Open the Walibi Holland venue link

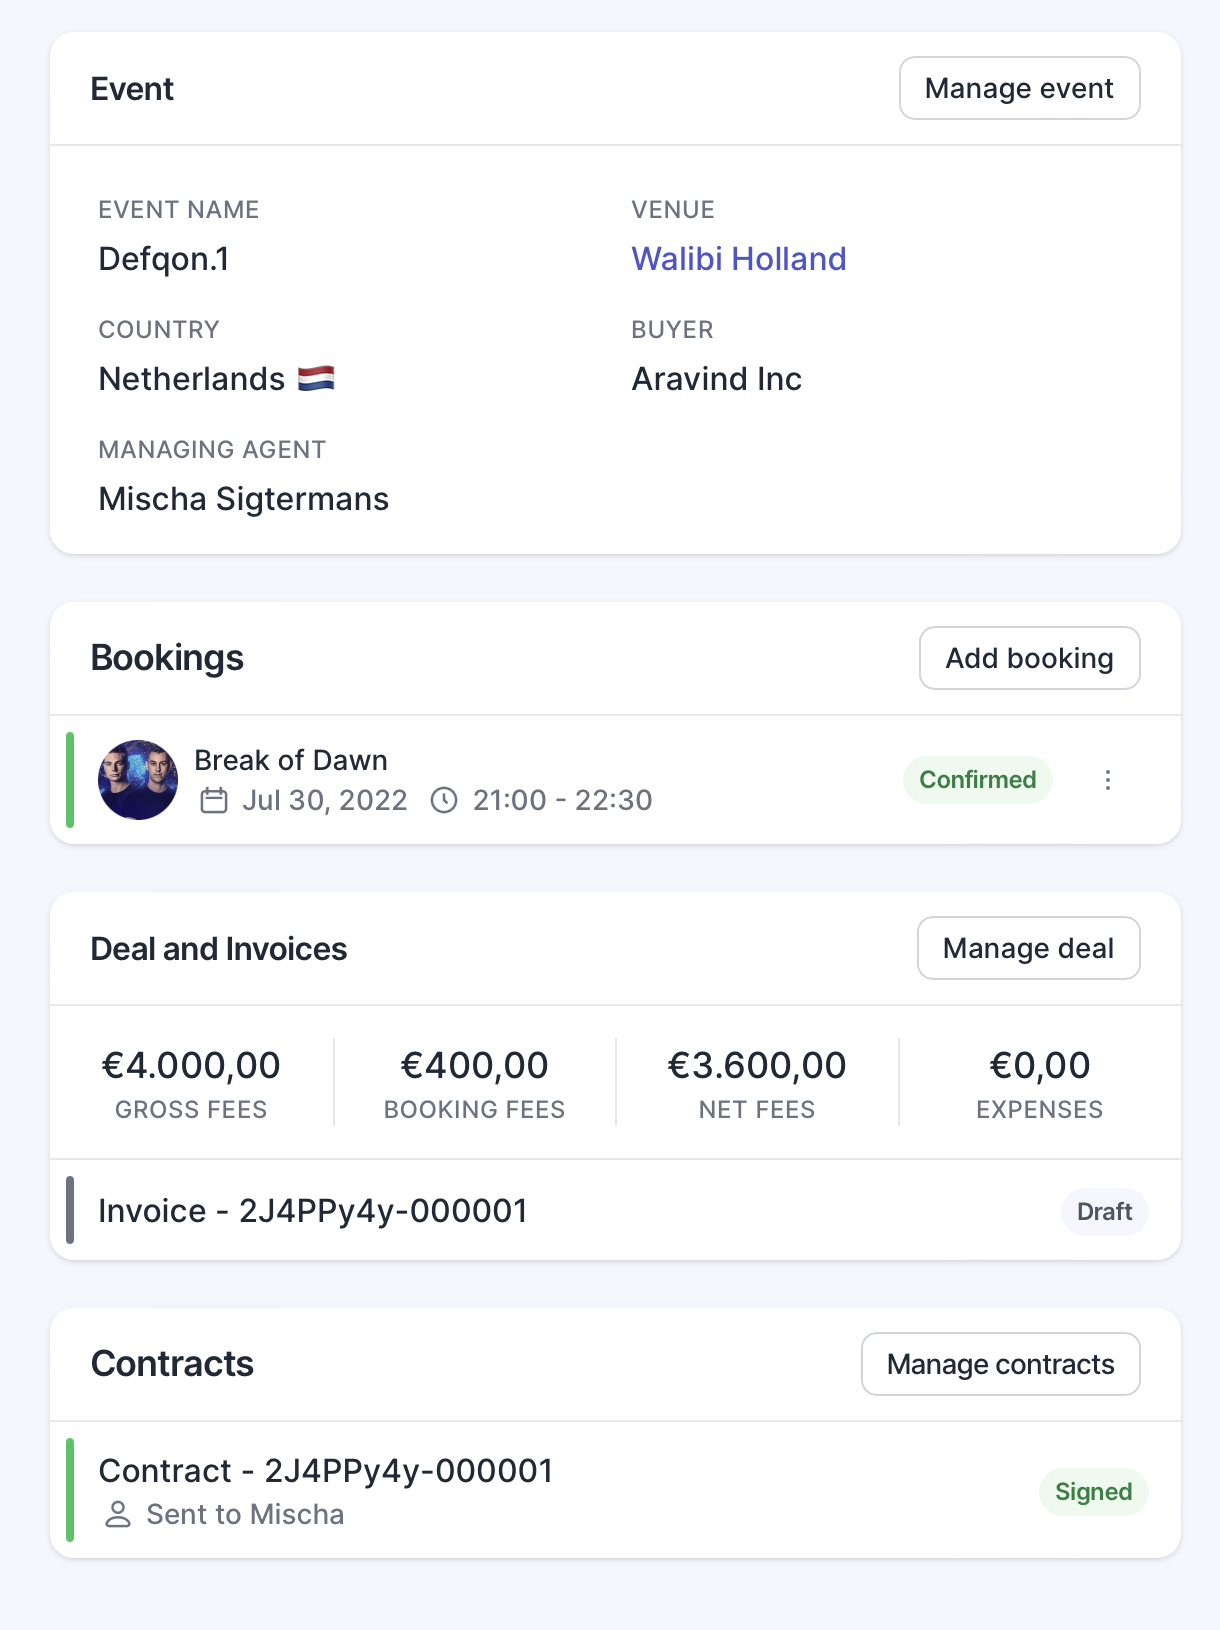point(739,258)
